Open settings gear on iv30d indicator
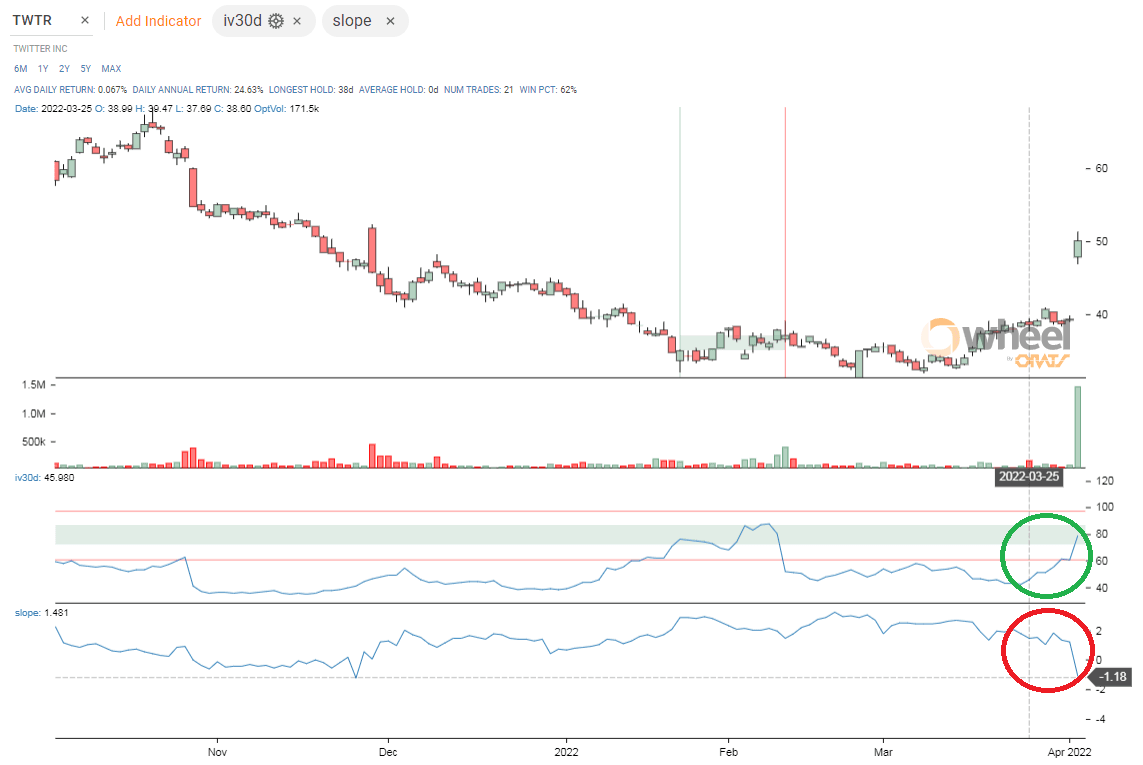This screenshot has width=1143, height=765. click(x=276, y=21)
